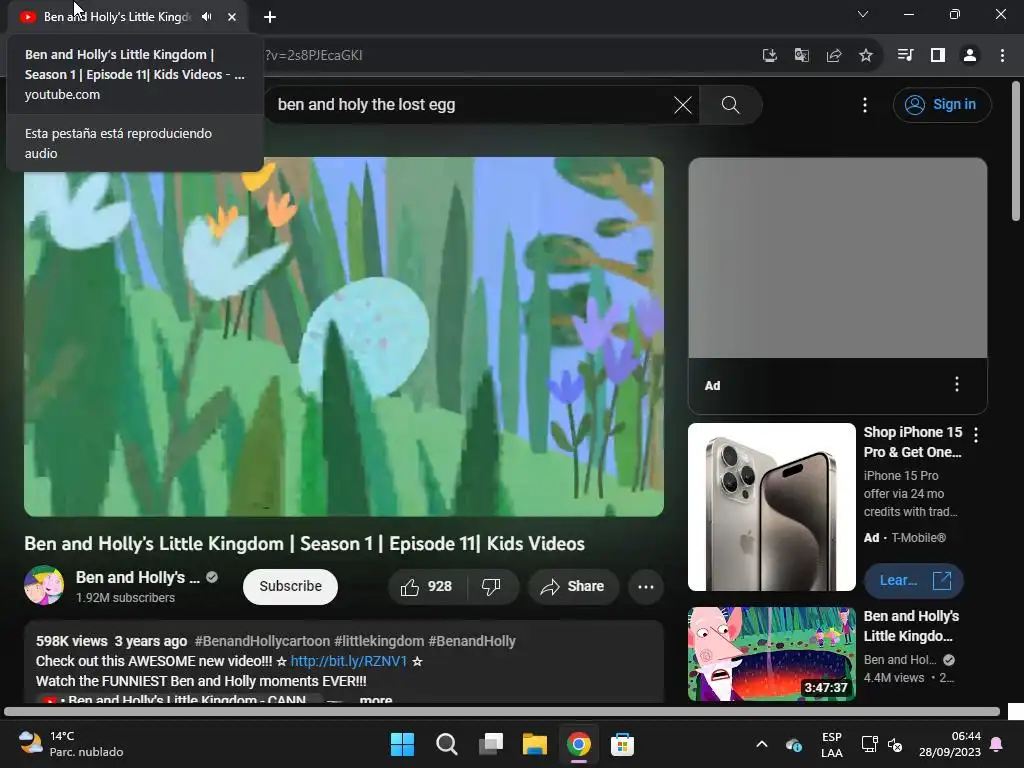Click the video player
1024x768 pixels.
tap(344, 336)
